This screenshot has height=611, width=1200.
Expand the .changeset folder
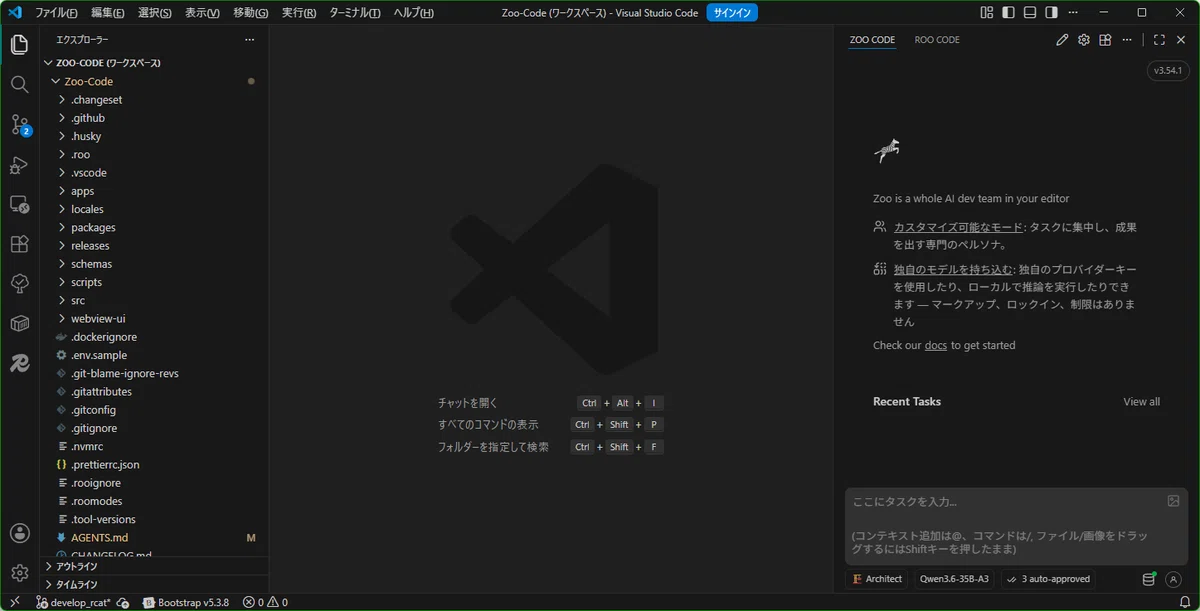(x=154, y=100)
